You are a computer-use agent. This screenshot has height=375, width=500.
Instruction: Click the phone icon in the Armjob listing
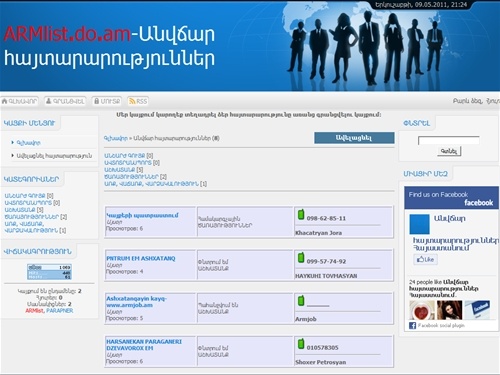(301, 300)
